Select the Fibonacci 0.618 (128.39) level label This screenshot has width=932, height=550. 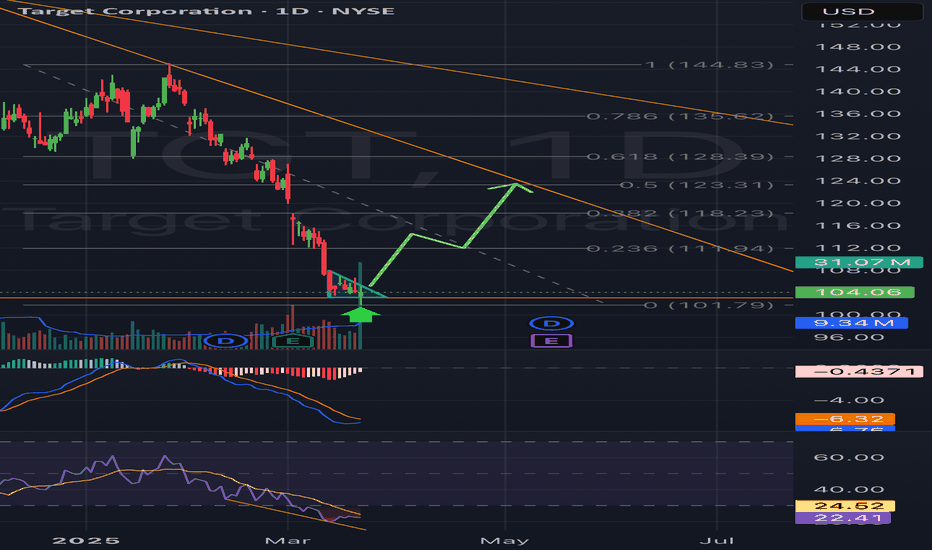pos(680,156)
